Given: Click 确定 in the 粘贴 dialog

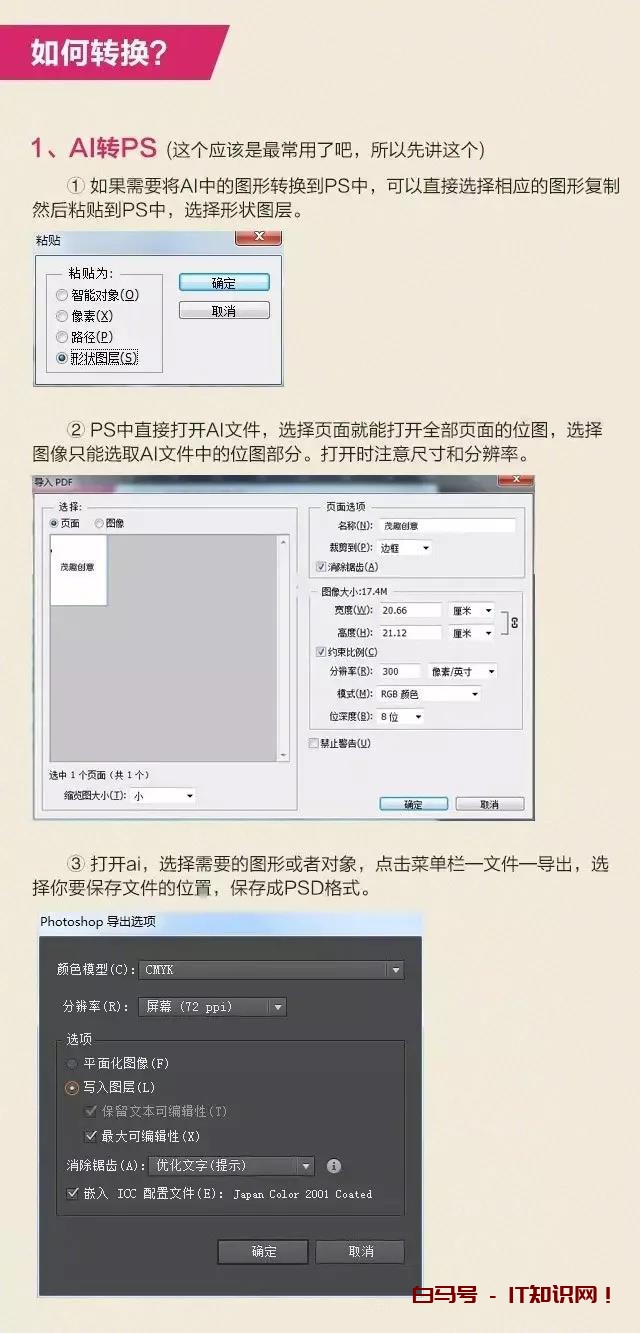Looking at the screenshot, I should pos(224,283).
